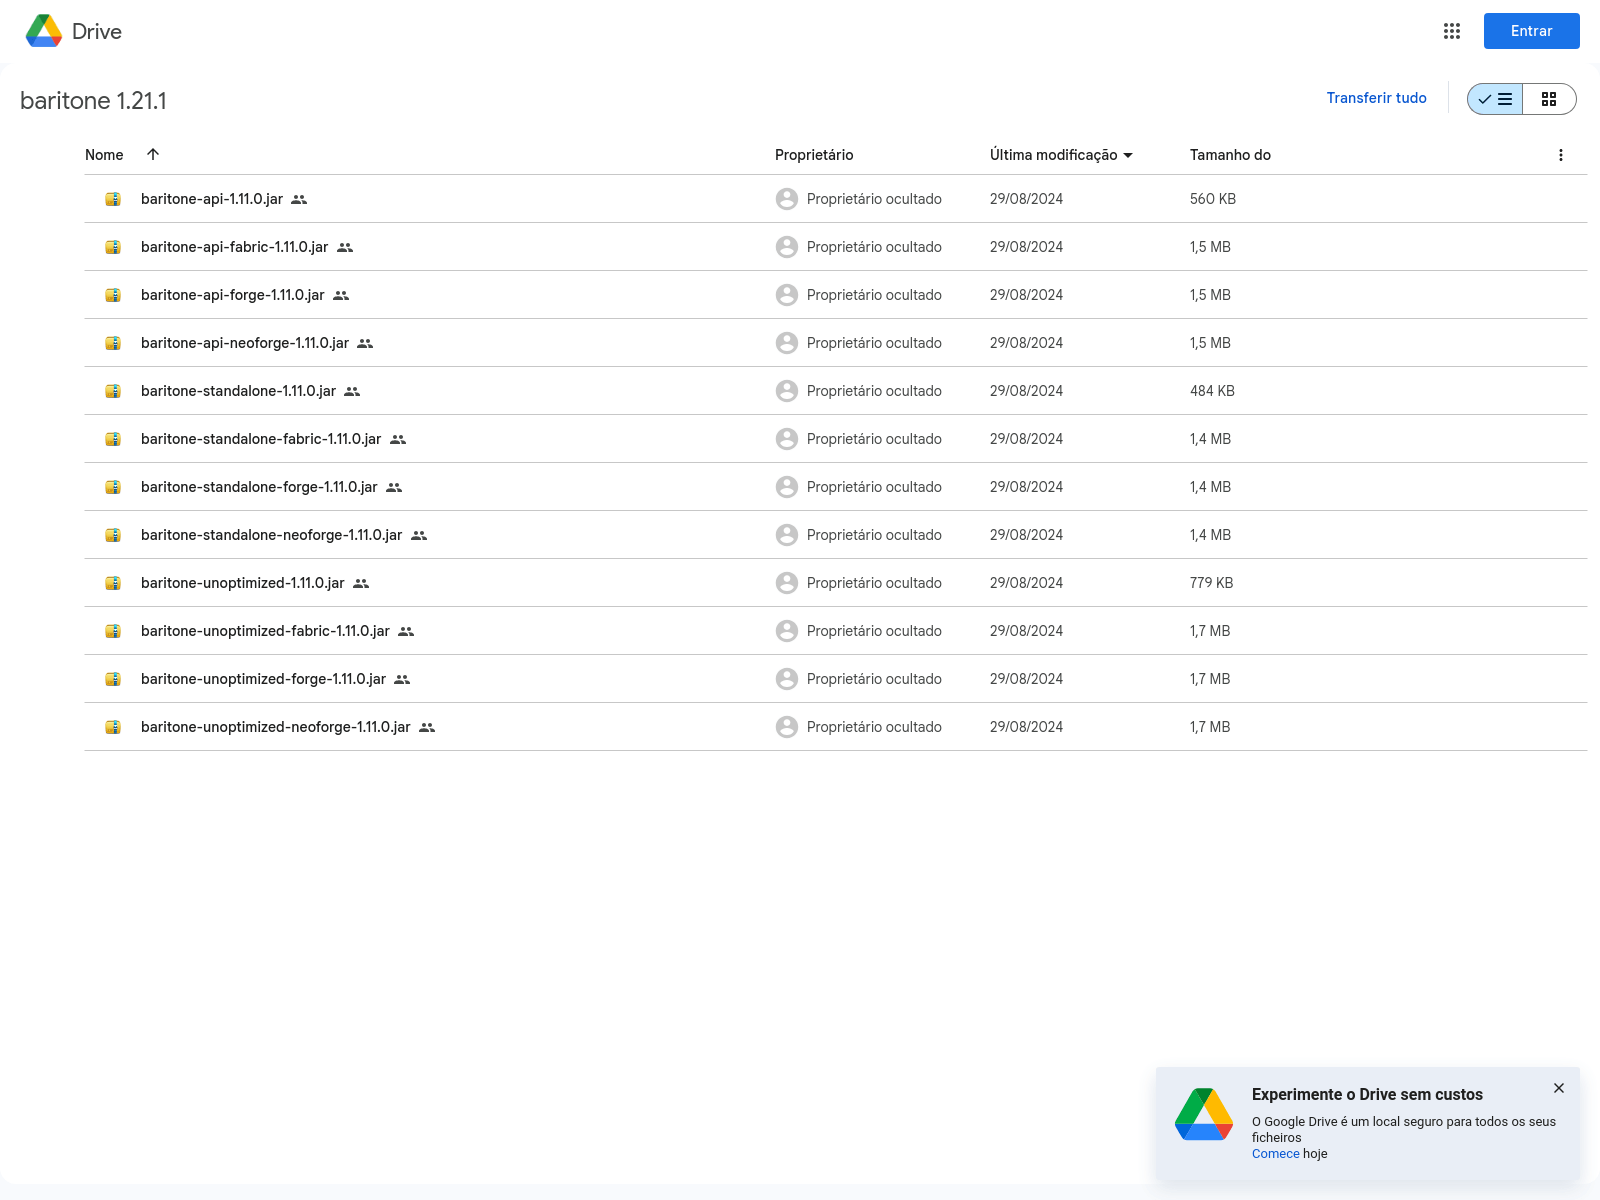Click the Drive logo in promo banner
The width and height of the screenshot is (1600, 1200).
tap(1204, 1114)
